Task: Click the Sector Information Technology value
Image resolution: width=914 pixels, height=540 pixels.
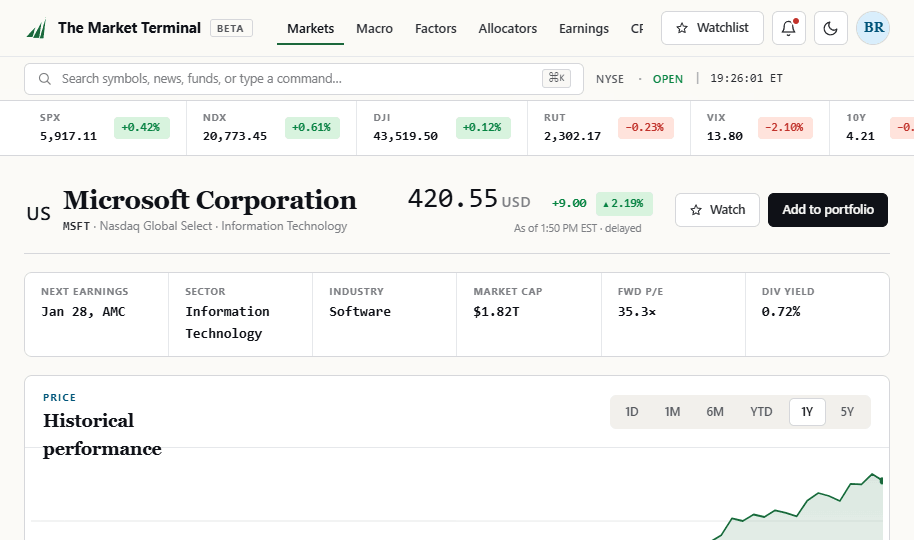Action: (227, 322)
